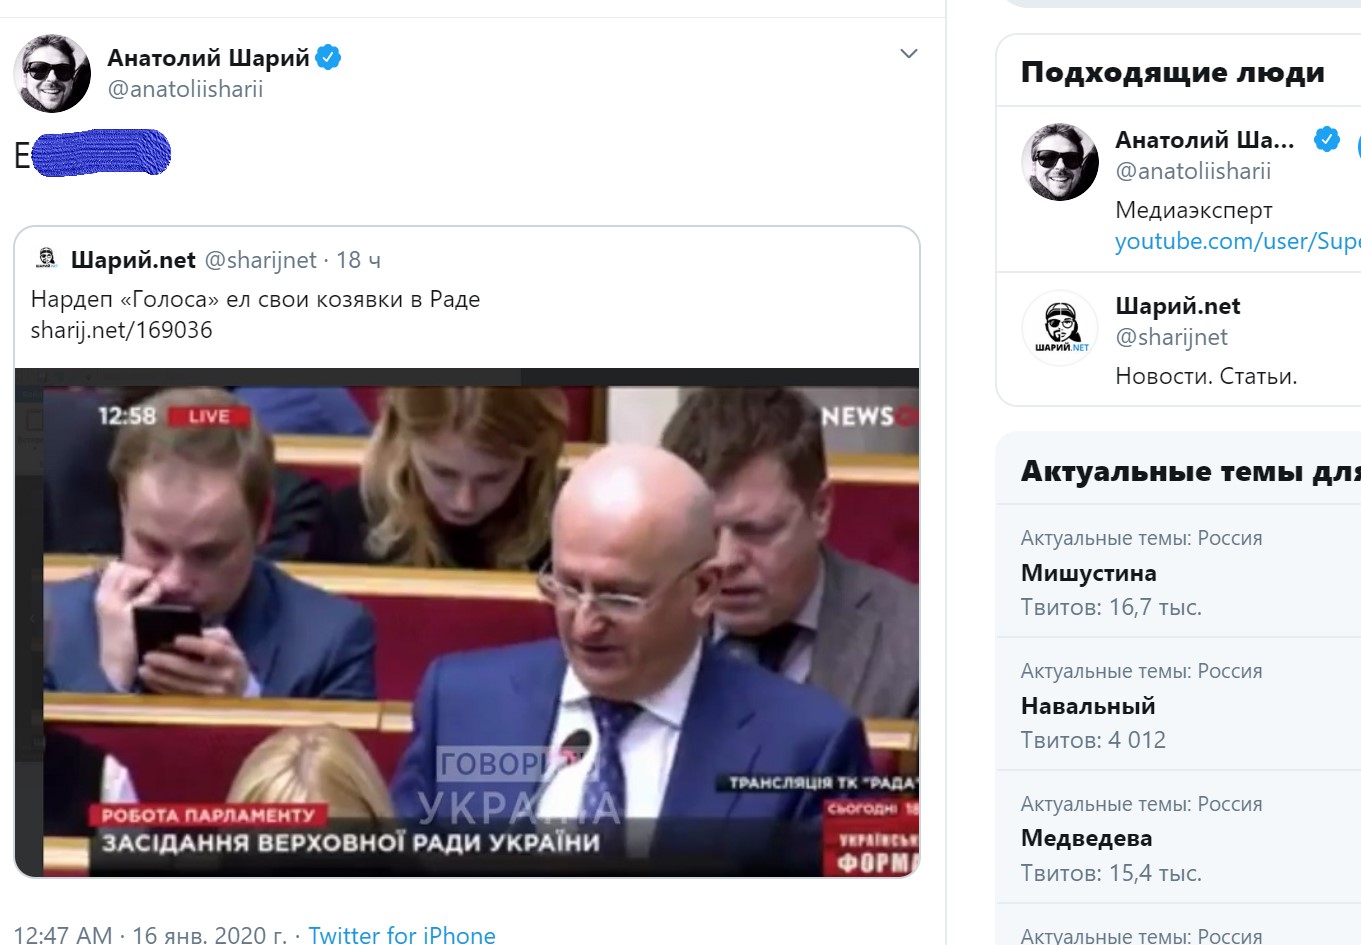Open the sharij.net/169036 link
This screenshot has height=945, width=1361.
click(x=122, y=330)
